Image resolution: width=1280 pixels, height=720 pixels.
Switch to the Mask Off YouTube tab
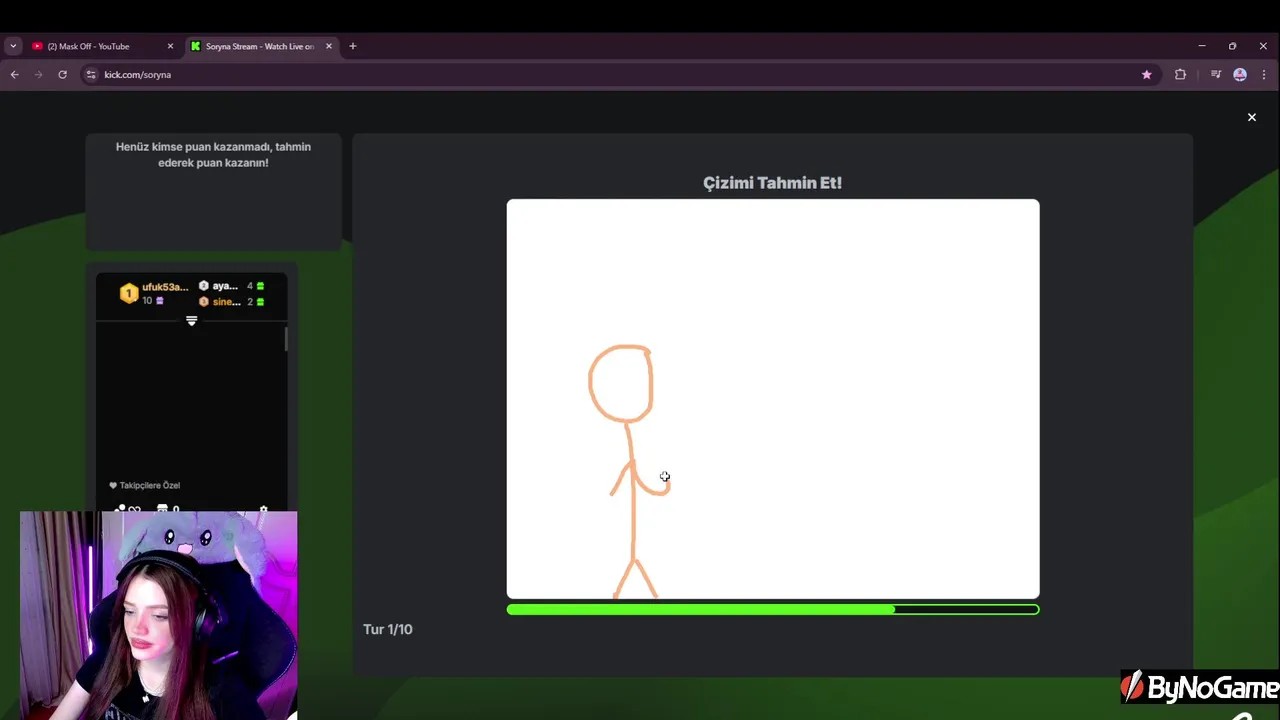point(103,46)
